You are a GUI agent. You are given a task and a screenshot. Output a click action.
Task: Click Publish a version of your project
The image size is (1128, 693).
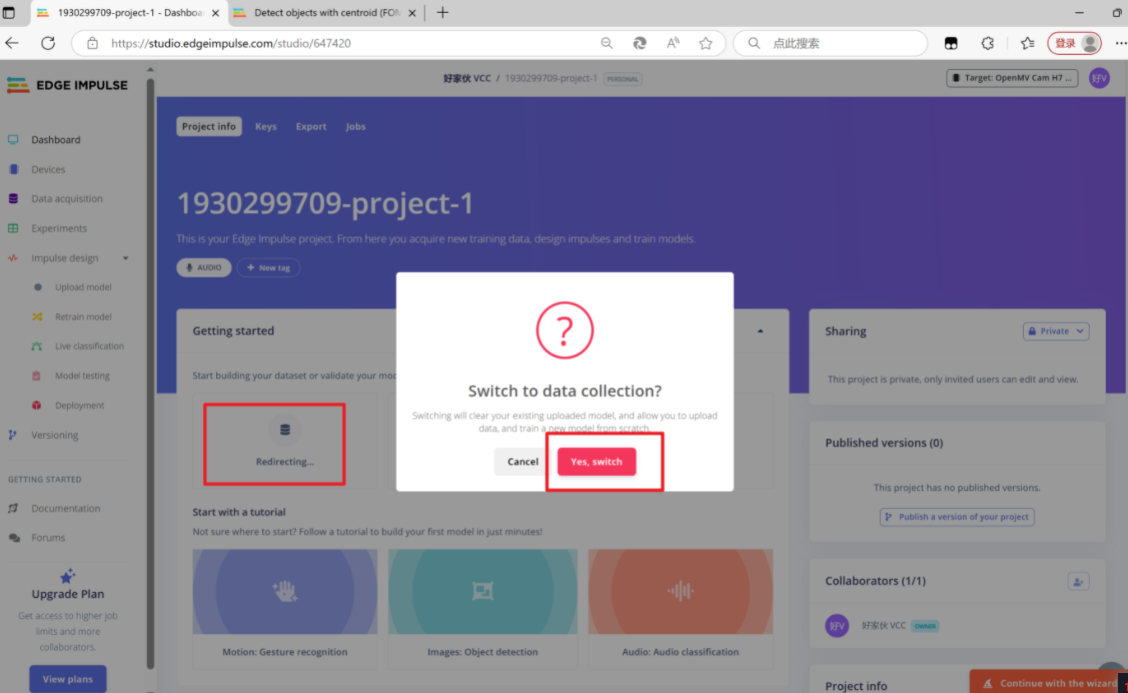[957, 517]
